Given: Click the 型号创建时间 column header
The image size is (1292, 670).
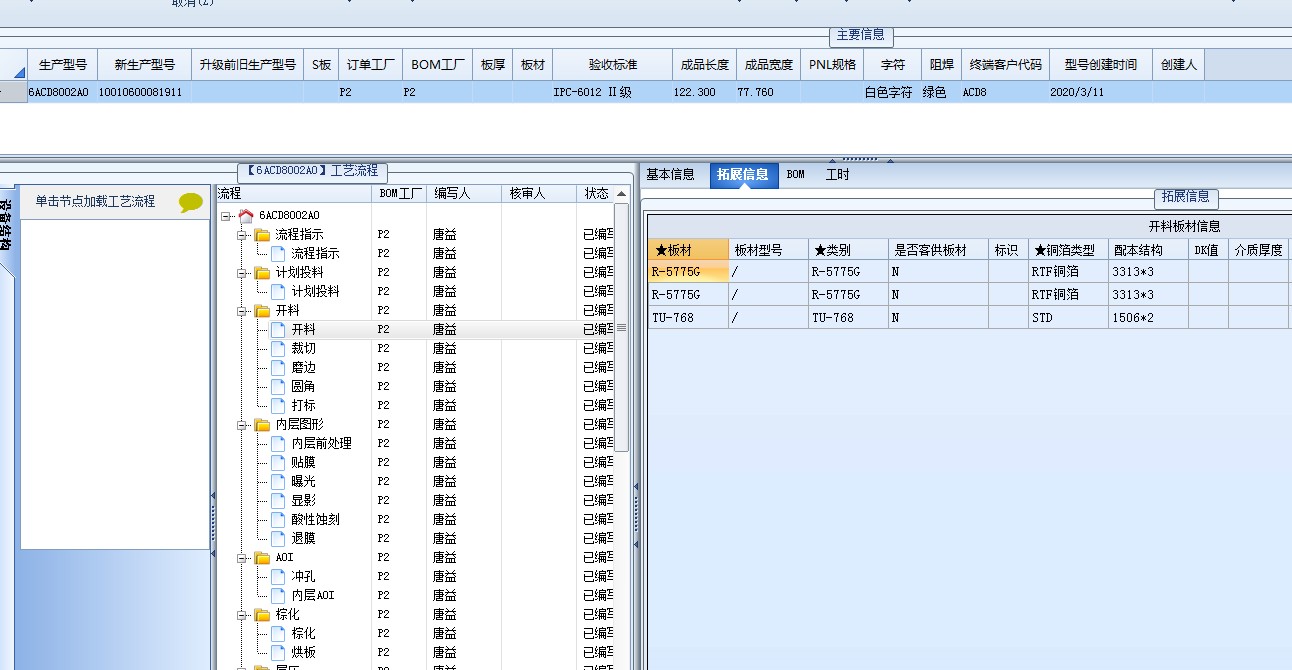Looking at the screenshot, I should click(x=1100, y=64).
